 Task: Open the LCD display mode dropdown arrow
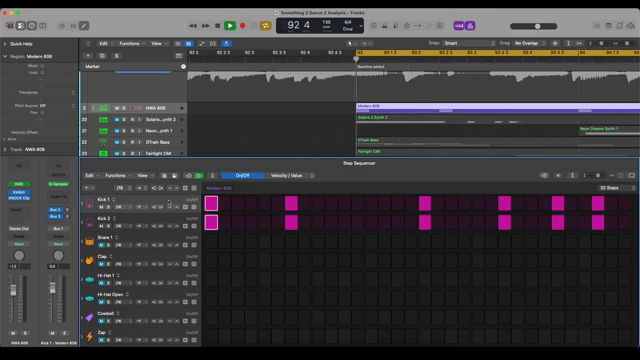[361, 26]
